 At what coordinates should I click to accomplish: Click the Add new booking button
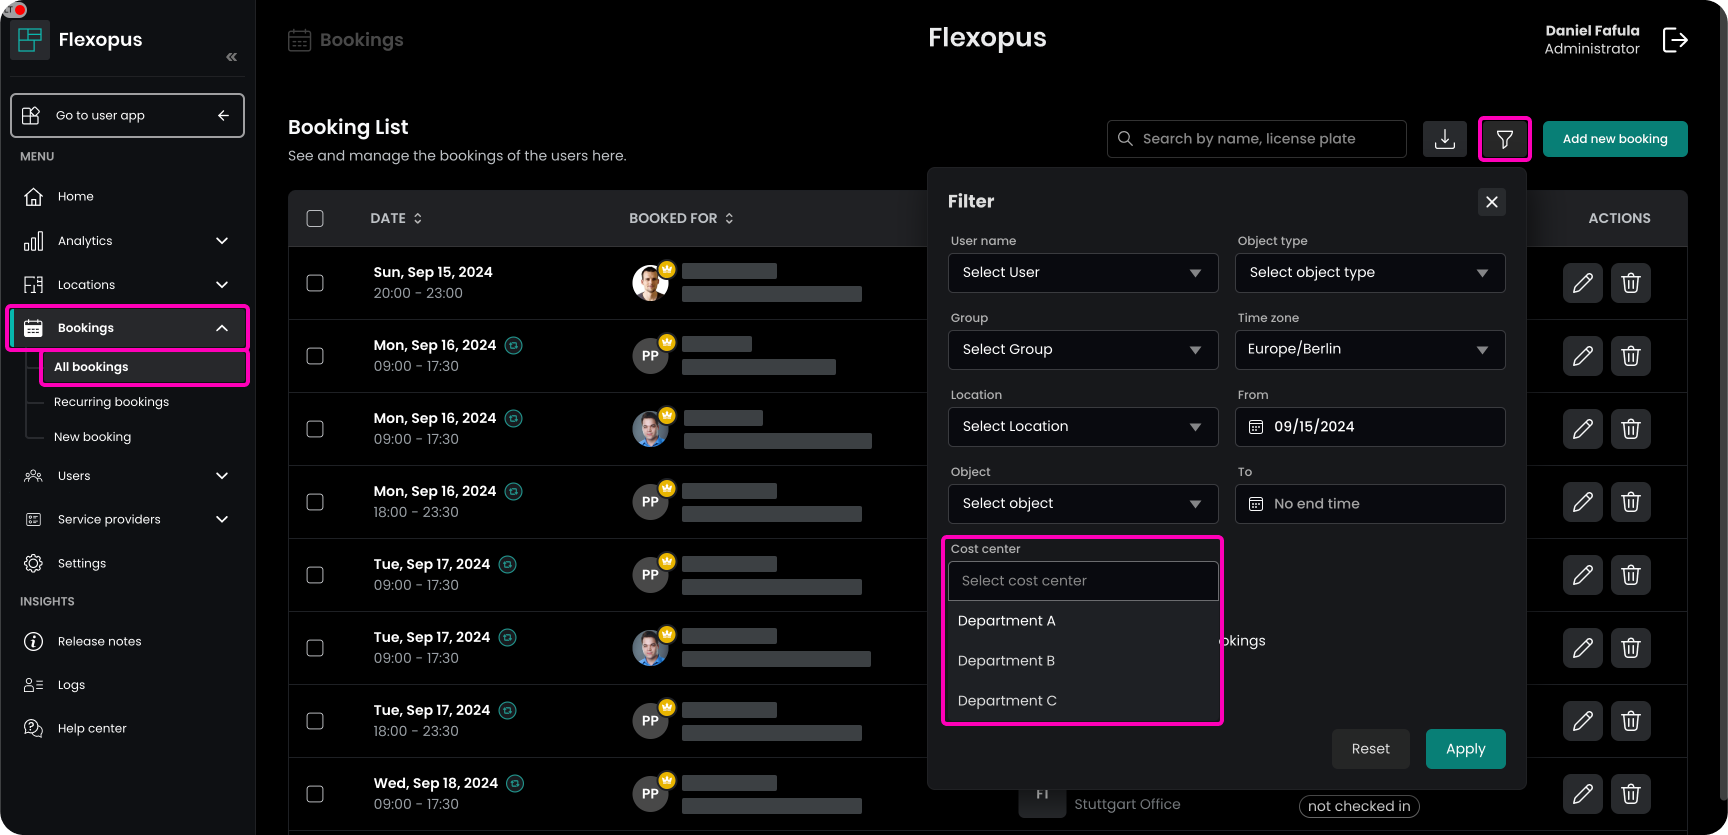(1614, 139)
